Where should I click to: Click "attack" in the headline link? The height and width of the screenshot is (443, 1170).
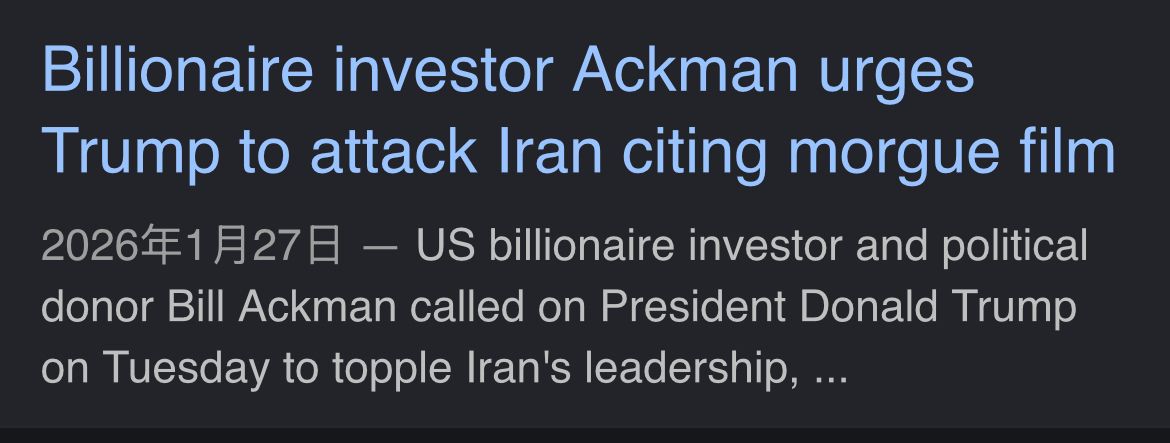click(390, 152)
